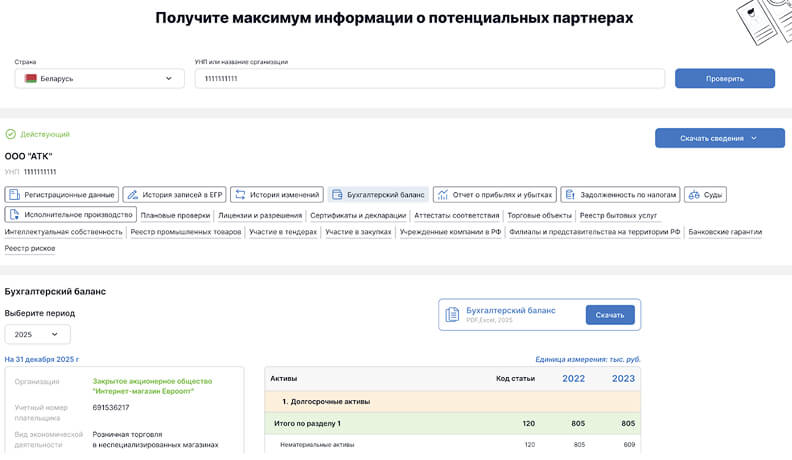Open the Страна country dropdown
The height and width of the screenshot is (460, 792).
[99, 78]
